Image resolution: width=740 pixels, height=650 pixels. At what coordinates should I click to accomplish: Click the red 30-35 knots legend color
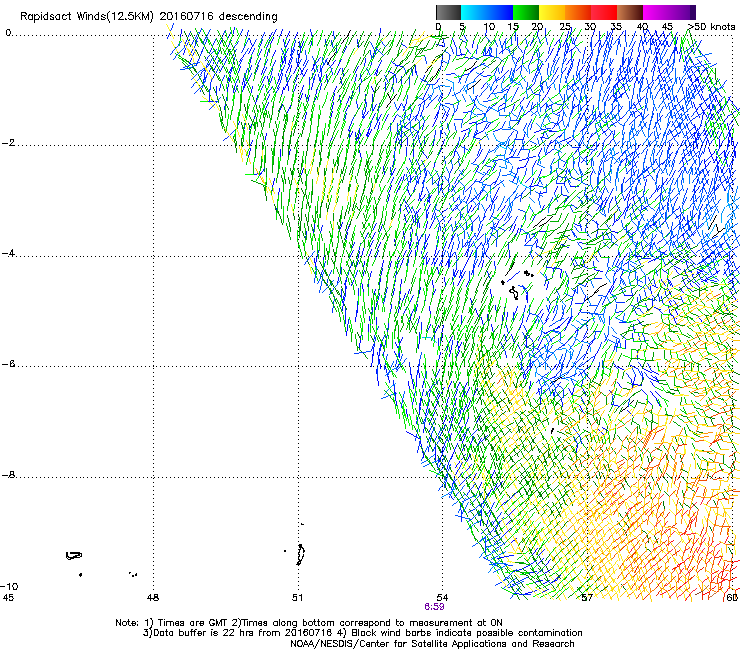pos(604,12)
